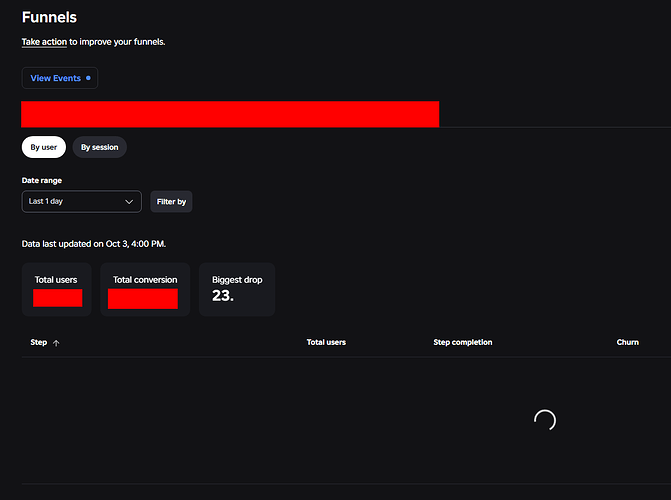The width and height of the screenshot is (671, 500).
Task: Open the View Events button
Action: click(59, 78)
